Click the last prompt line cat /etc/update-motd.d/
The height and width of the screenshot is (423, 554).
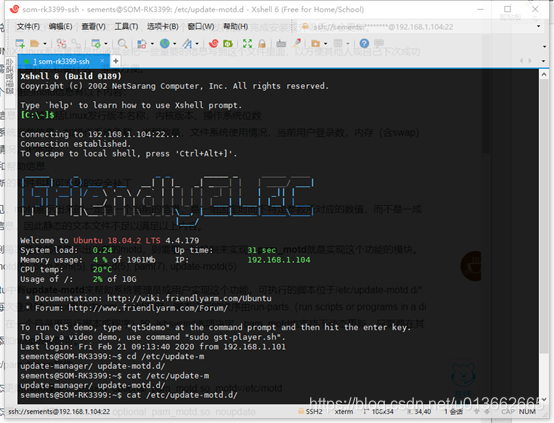pyautogui.click(x=129, y=395)
